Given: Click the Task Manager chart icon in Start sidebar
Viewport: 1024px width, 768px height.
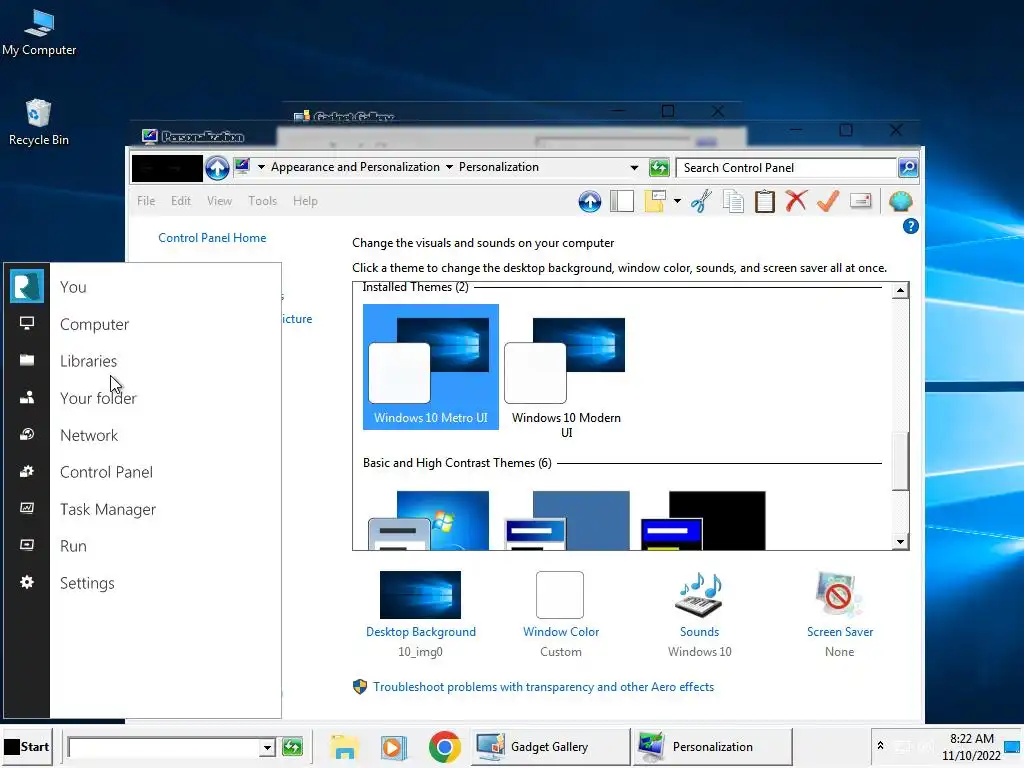Looking at the screenshot, I should pos(27,508).
